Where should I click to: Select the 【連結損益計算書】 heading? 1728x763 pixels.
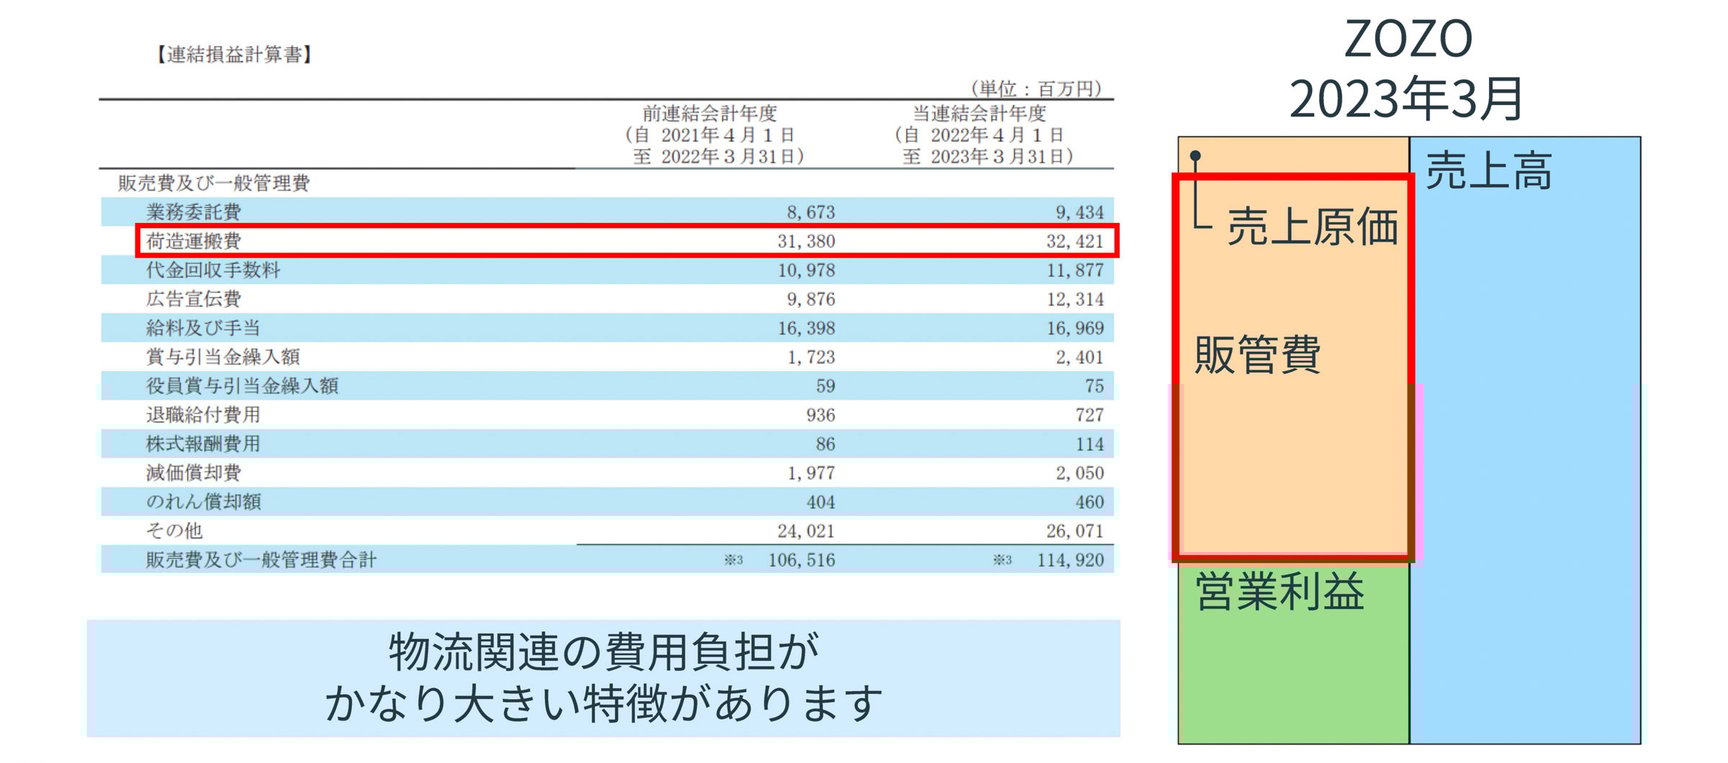tap(235, 55)
